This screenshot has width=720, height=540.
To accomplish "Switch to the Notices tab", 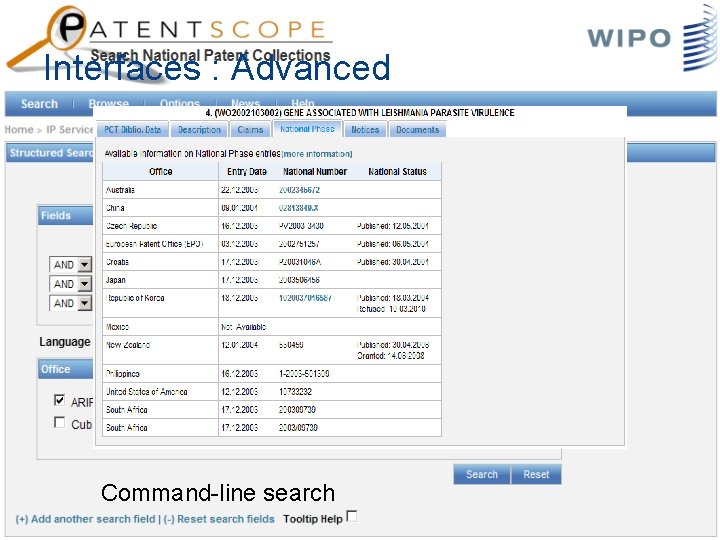I will click(x=365, y=130).
